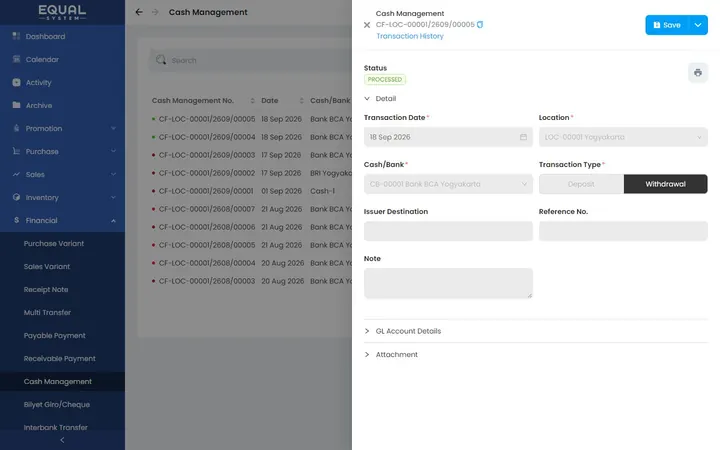Open the Dashboard sidebar icon
This screenshot has height=450, width=720.
point(17,36)
